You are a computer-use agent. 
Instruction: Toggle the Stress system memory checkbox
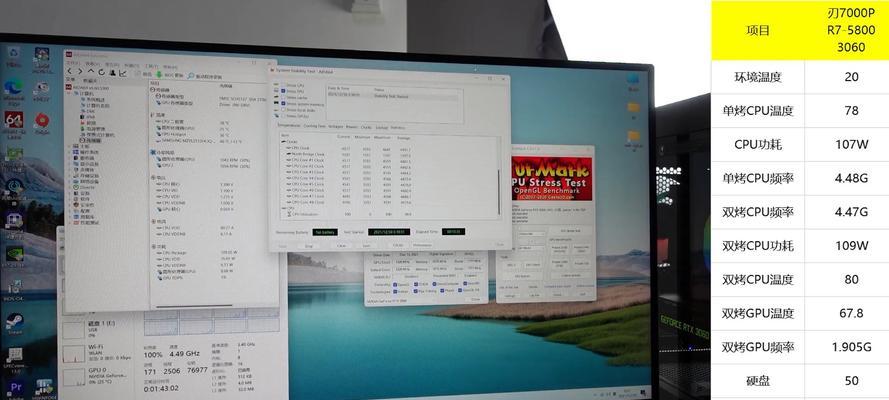[x=283, y=104]
